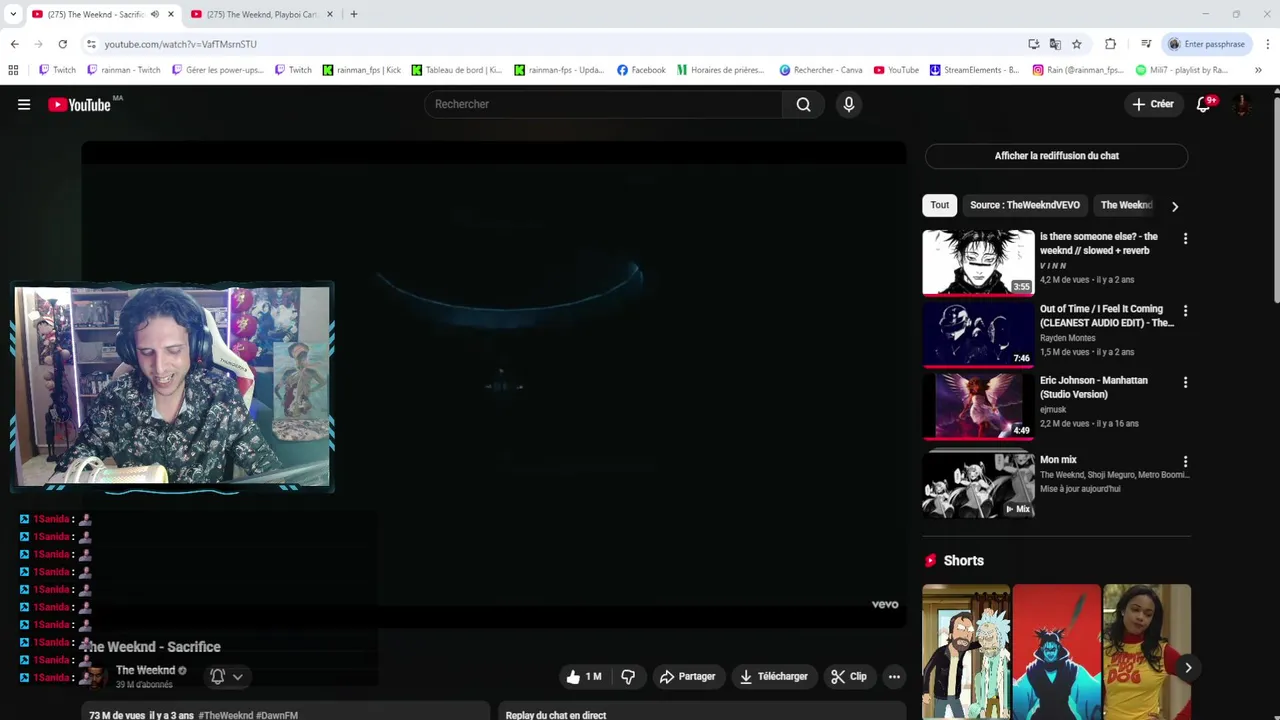Open the translate page icon in address bar

(1055, 44)
